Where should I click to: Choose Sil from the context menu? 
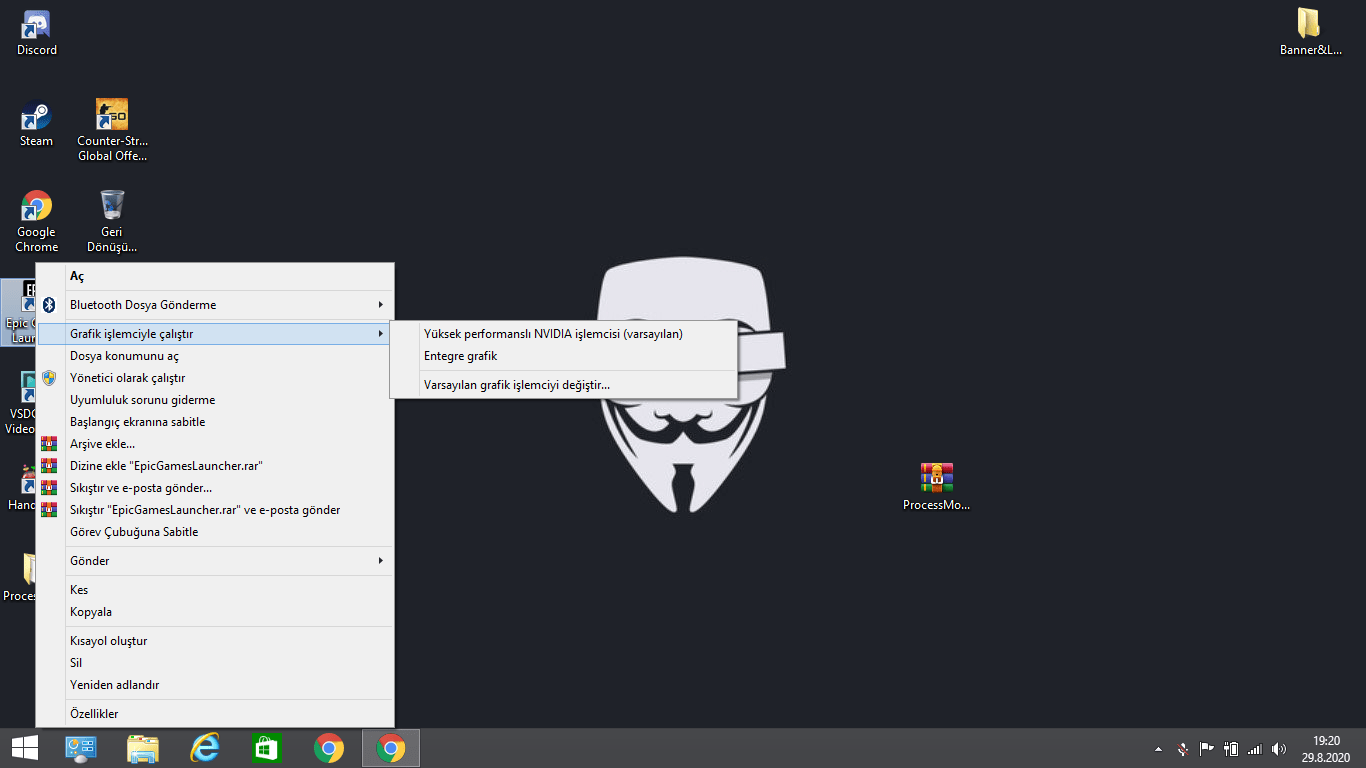215,663
